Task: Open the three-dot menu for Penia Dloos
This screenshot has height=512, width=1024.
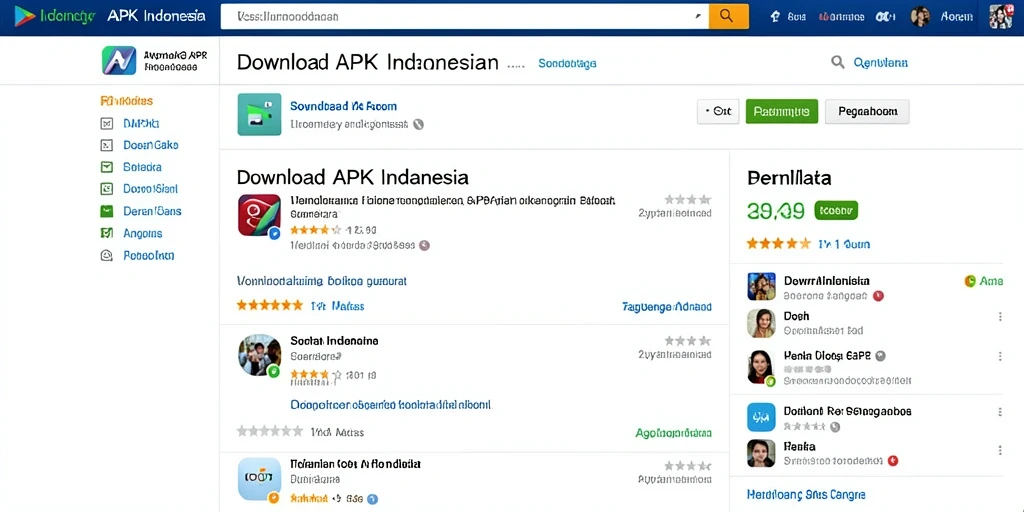Action: pyautogui.click(x=1000, y=357)
